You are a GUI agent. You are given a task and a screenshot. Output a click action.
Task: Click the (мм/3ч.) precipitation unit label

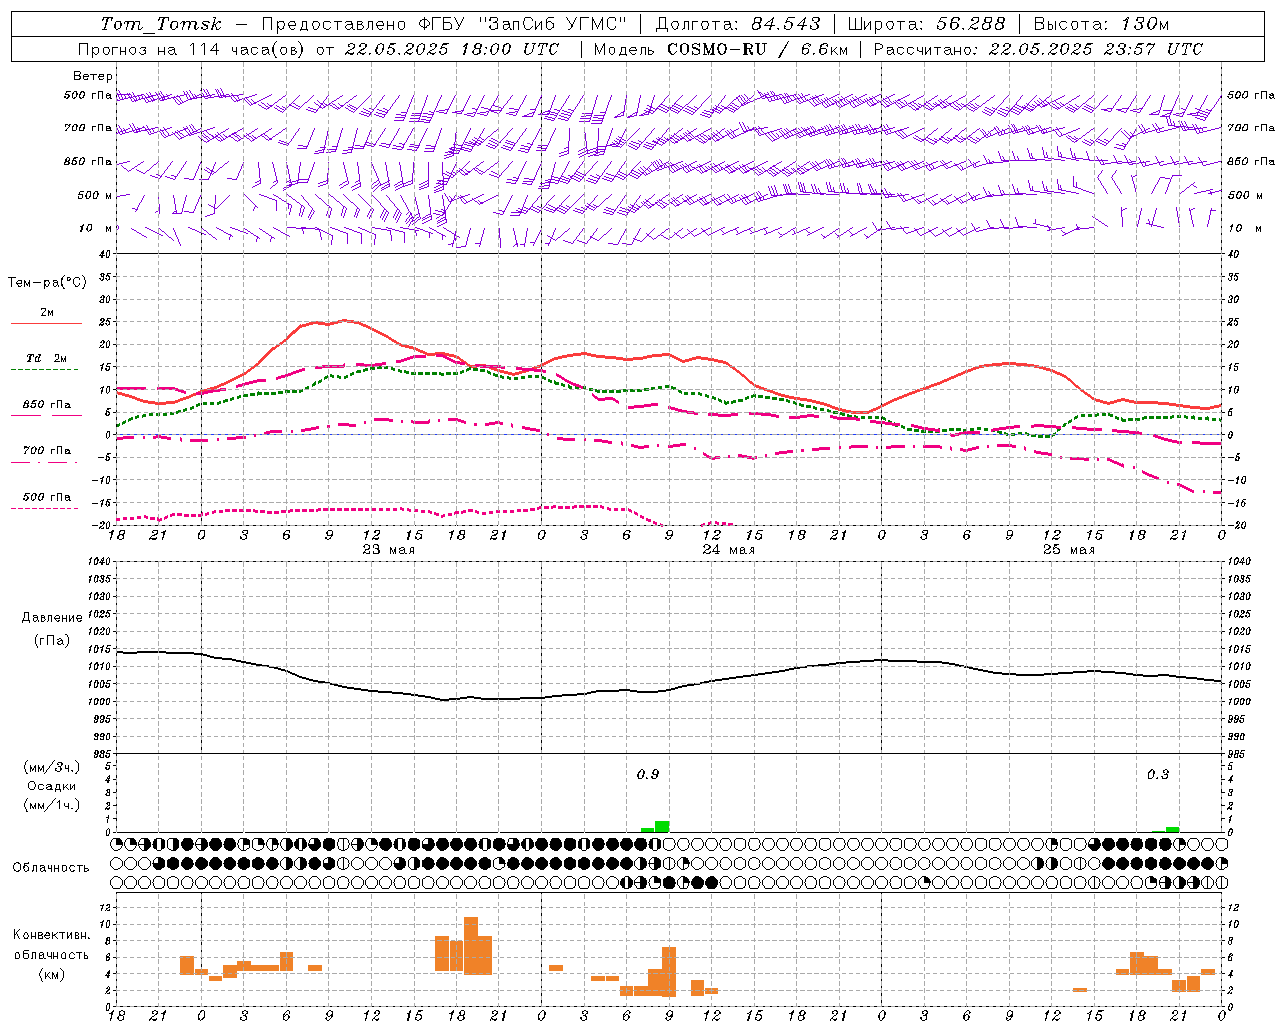pos(52,767)
